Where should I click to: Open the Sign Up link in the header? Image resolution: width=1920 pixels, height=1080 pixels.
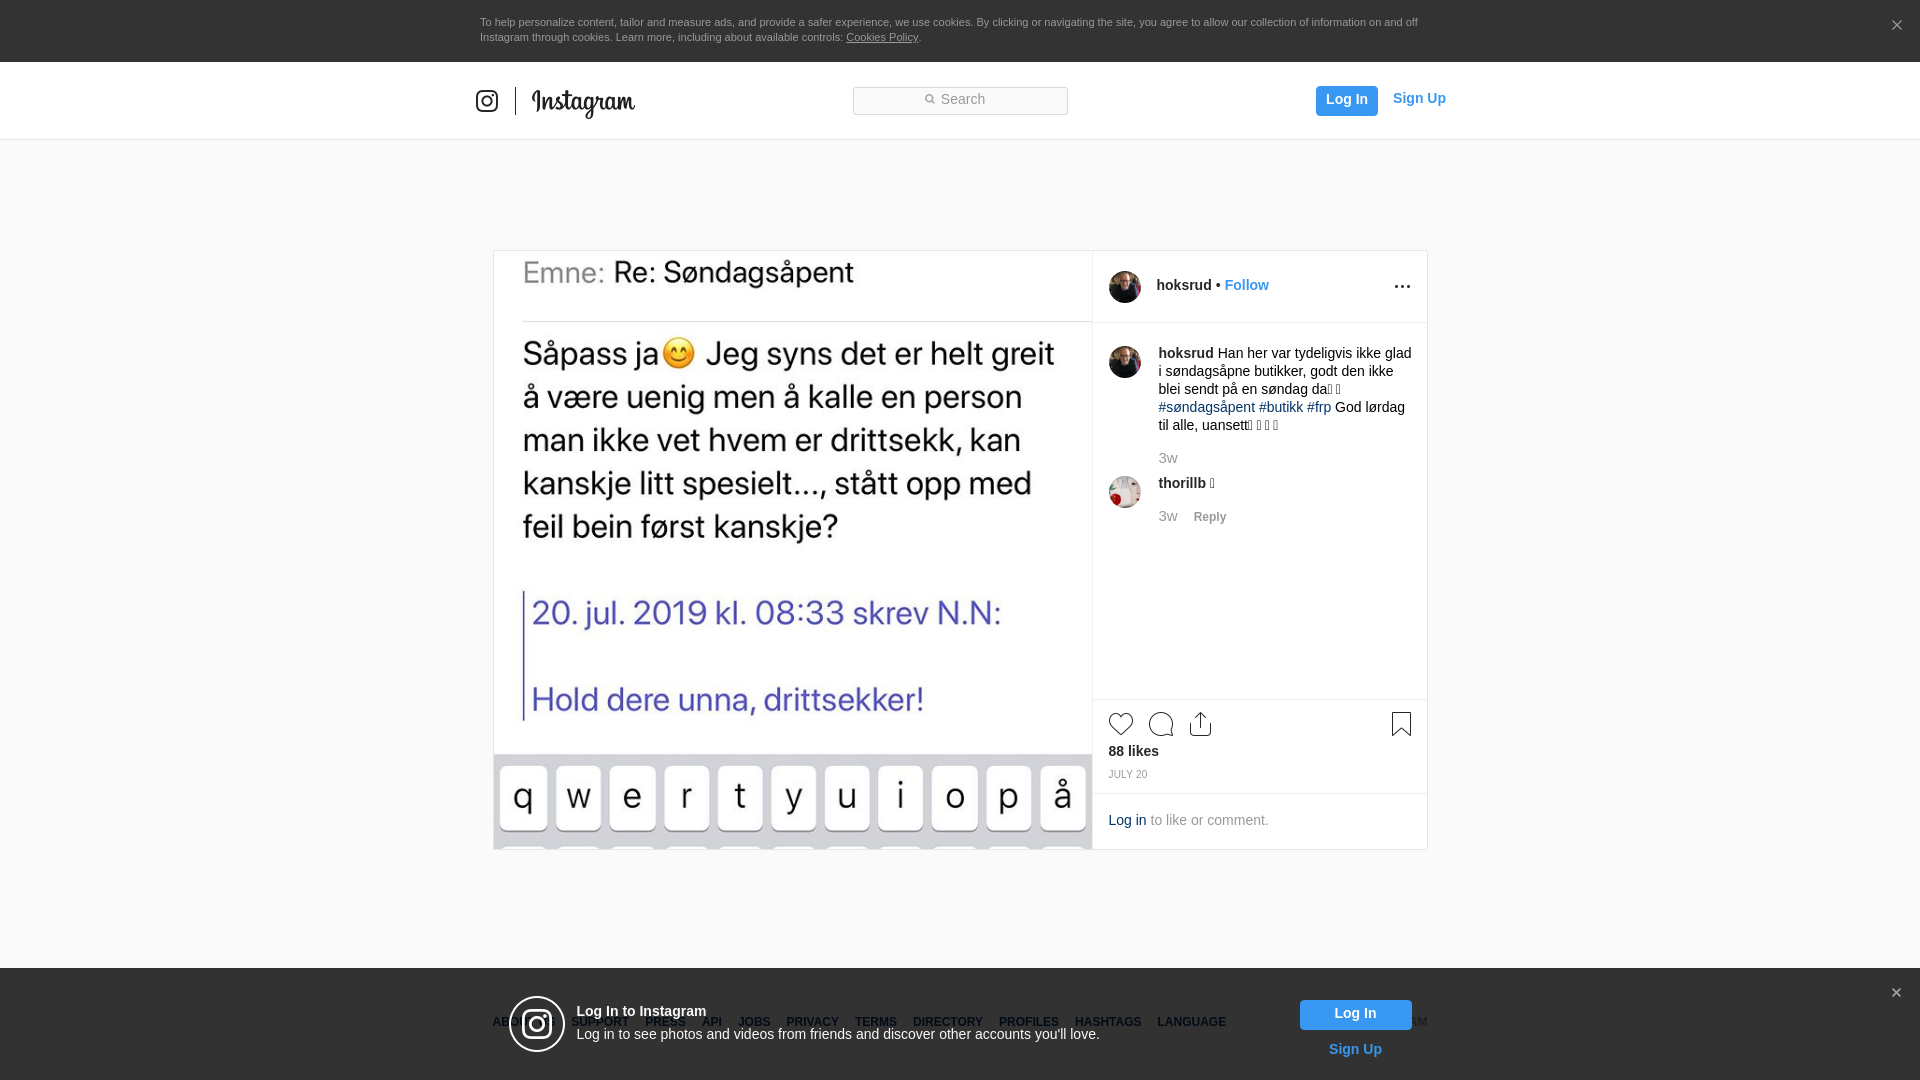[x=1419, y=98]
